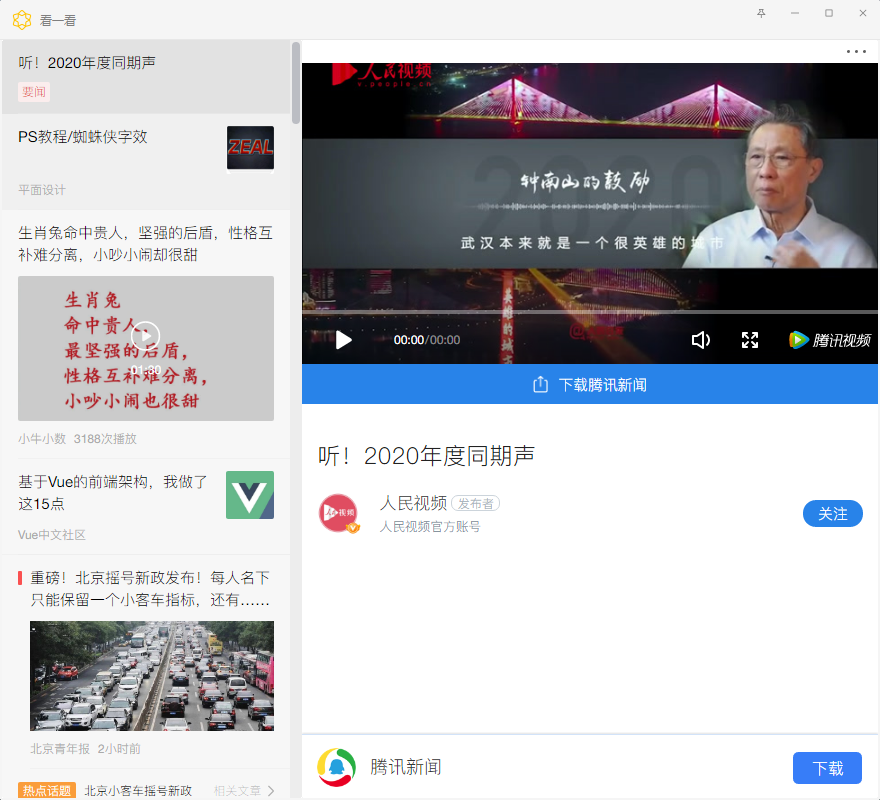The height and width of the screenshot is (800, 880).
Task: Open the Beijing traffic jam photo
Action: pyautogui.click(x=152, y=675)
